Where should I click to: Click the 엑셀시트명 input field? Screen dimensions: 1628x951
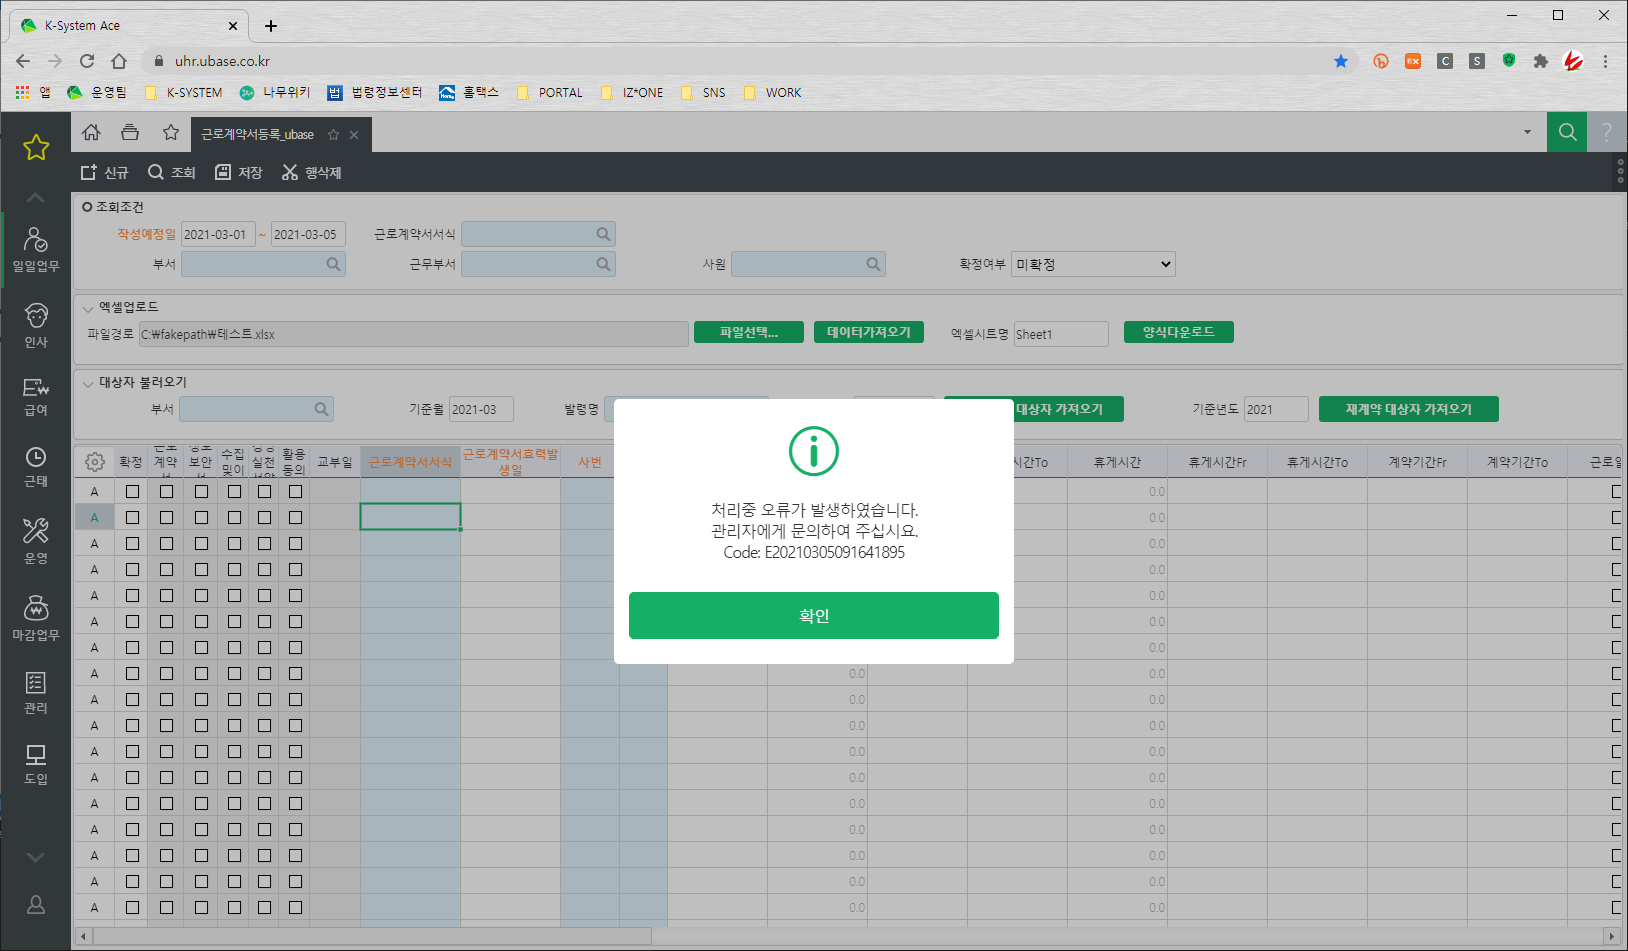[x=1061, y=334]
